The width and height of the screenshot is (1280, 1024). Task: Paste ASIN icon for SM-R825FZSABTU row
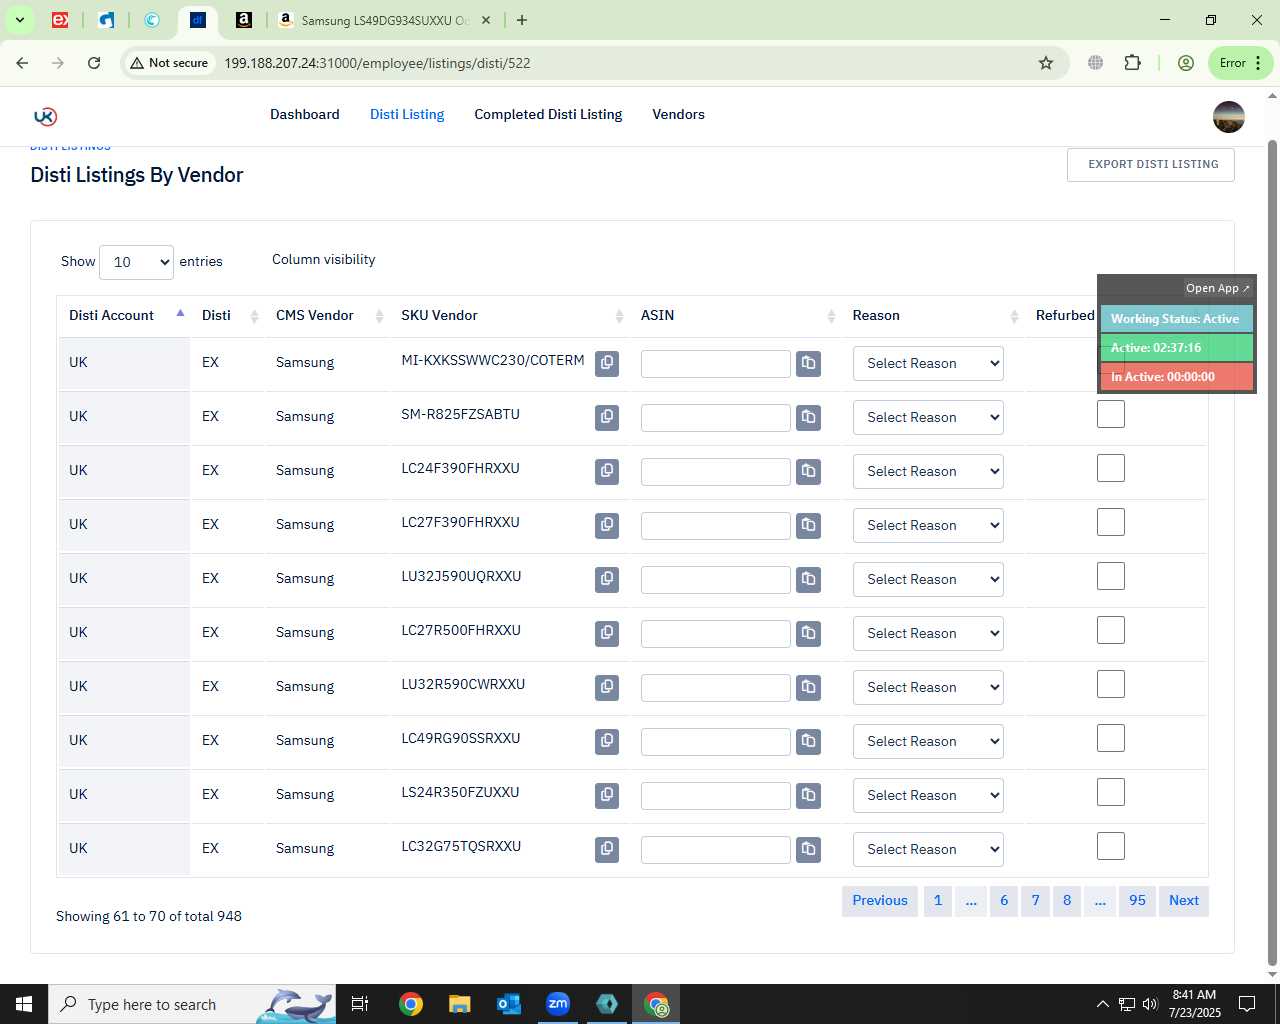[x=809, y=417]
